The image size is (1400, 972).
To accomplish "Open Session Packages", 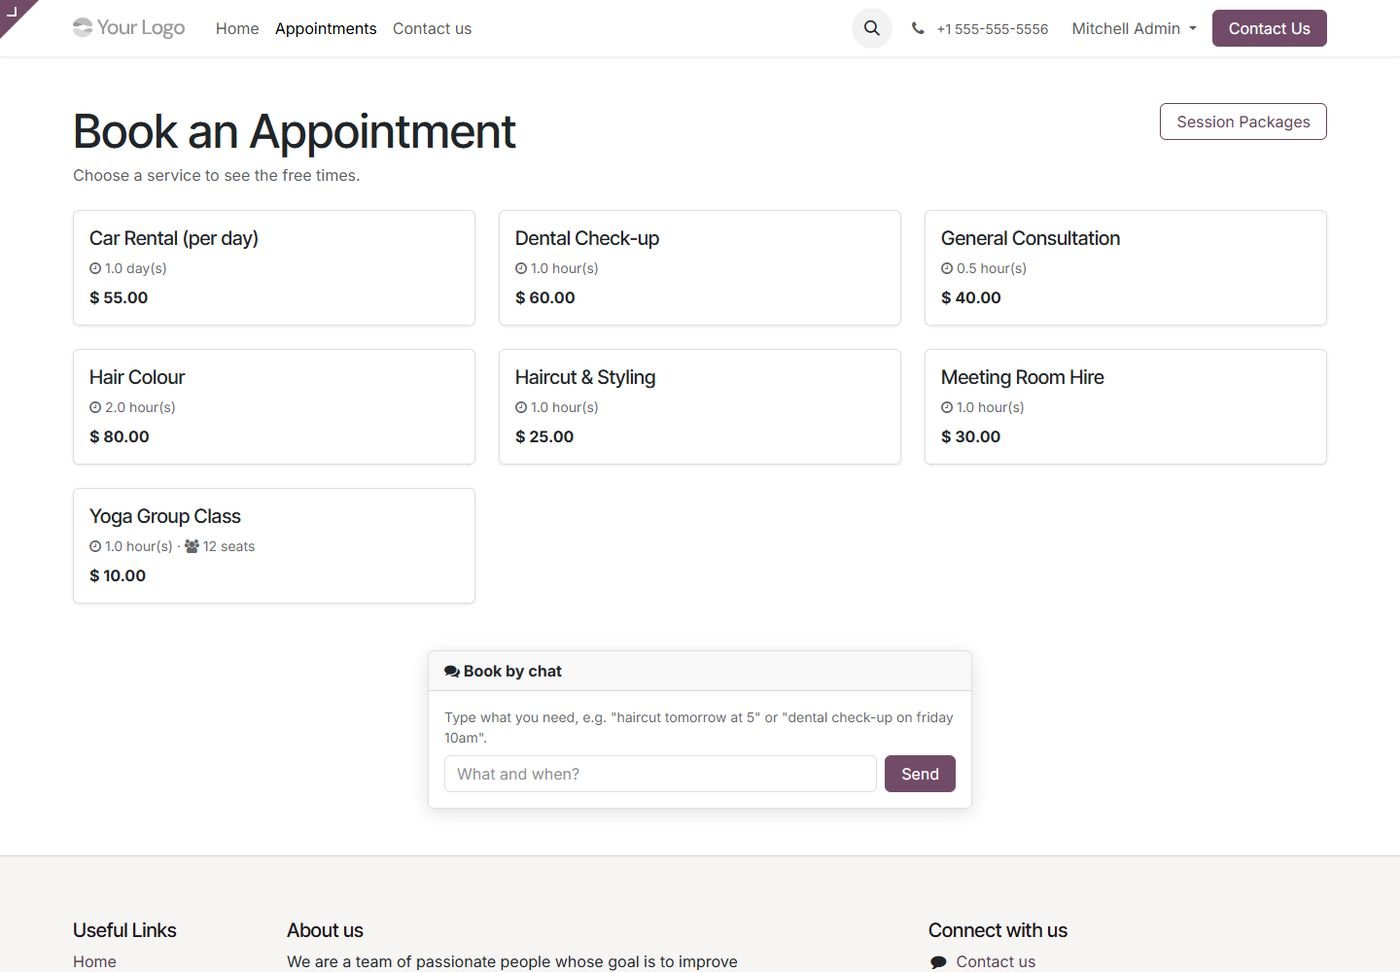I will [x=1243, y=122].
